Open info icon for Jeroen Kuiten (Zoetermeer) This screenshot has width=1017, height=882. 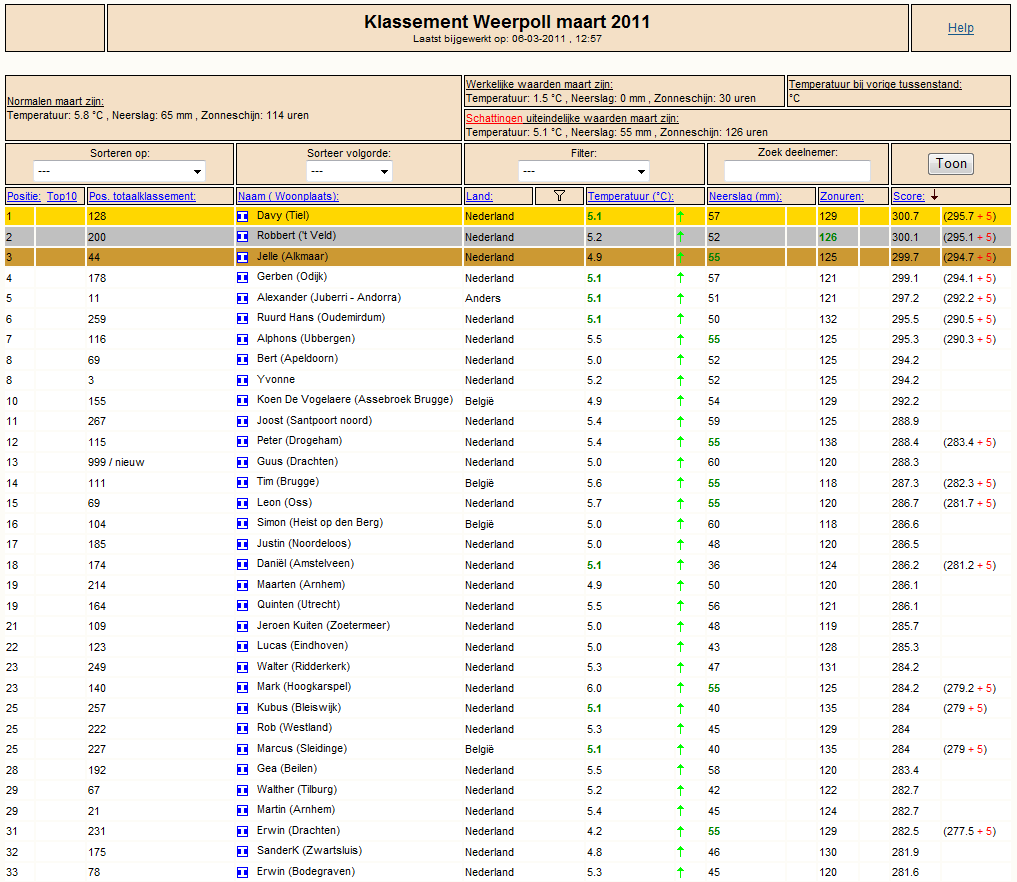(x=243, y=626)
